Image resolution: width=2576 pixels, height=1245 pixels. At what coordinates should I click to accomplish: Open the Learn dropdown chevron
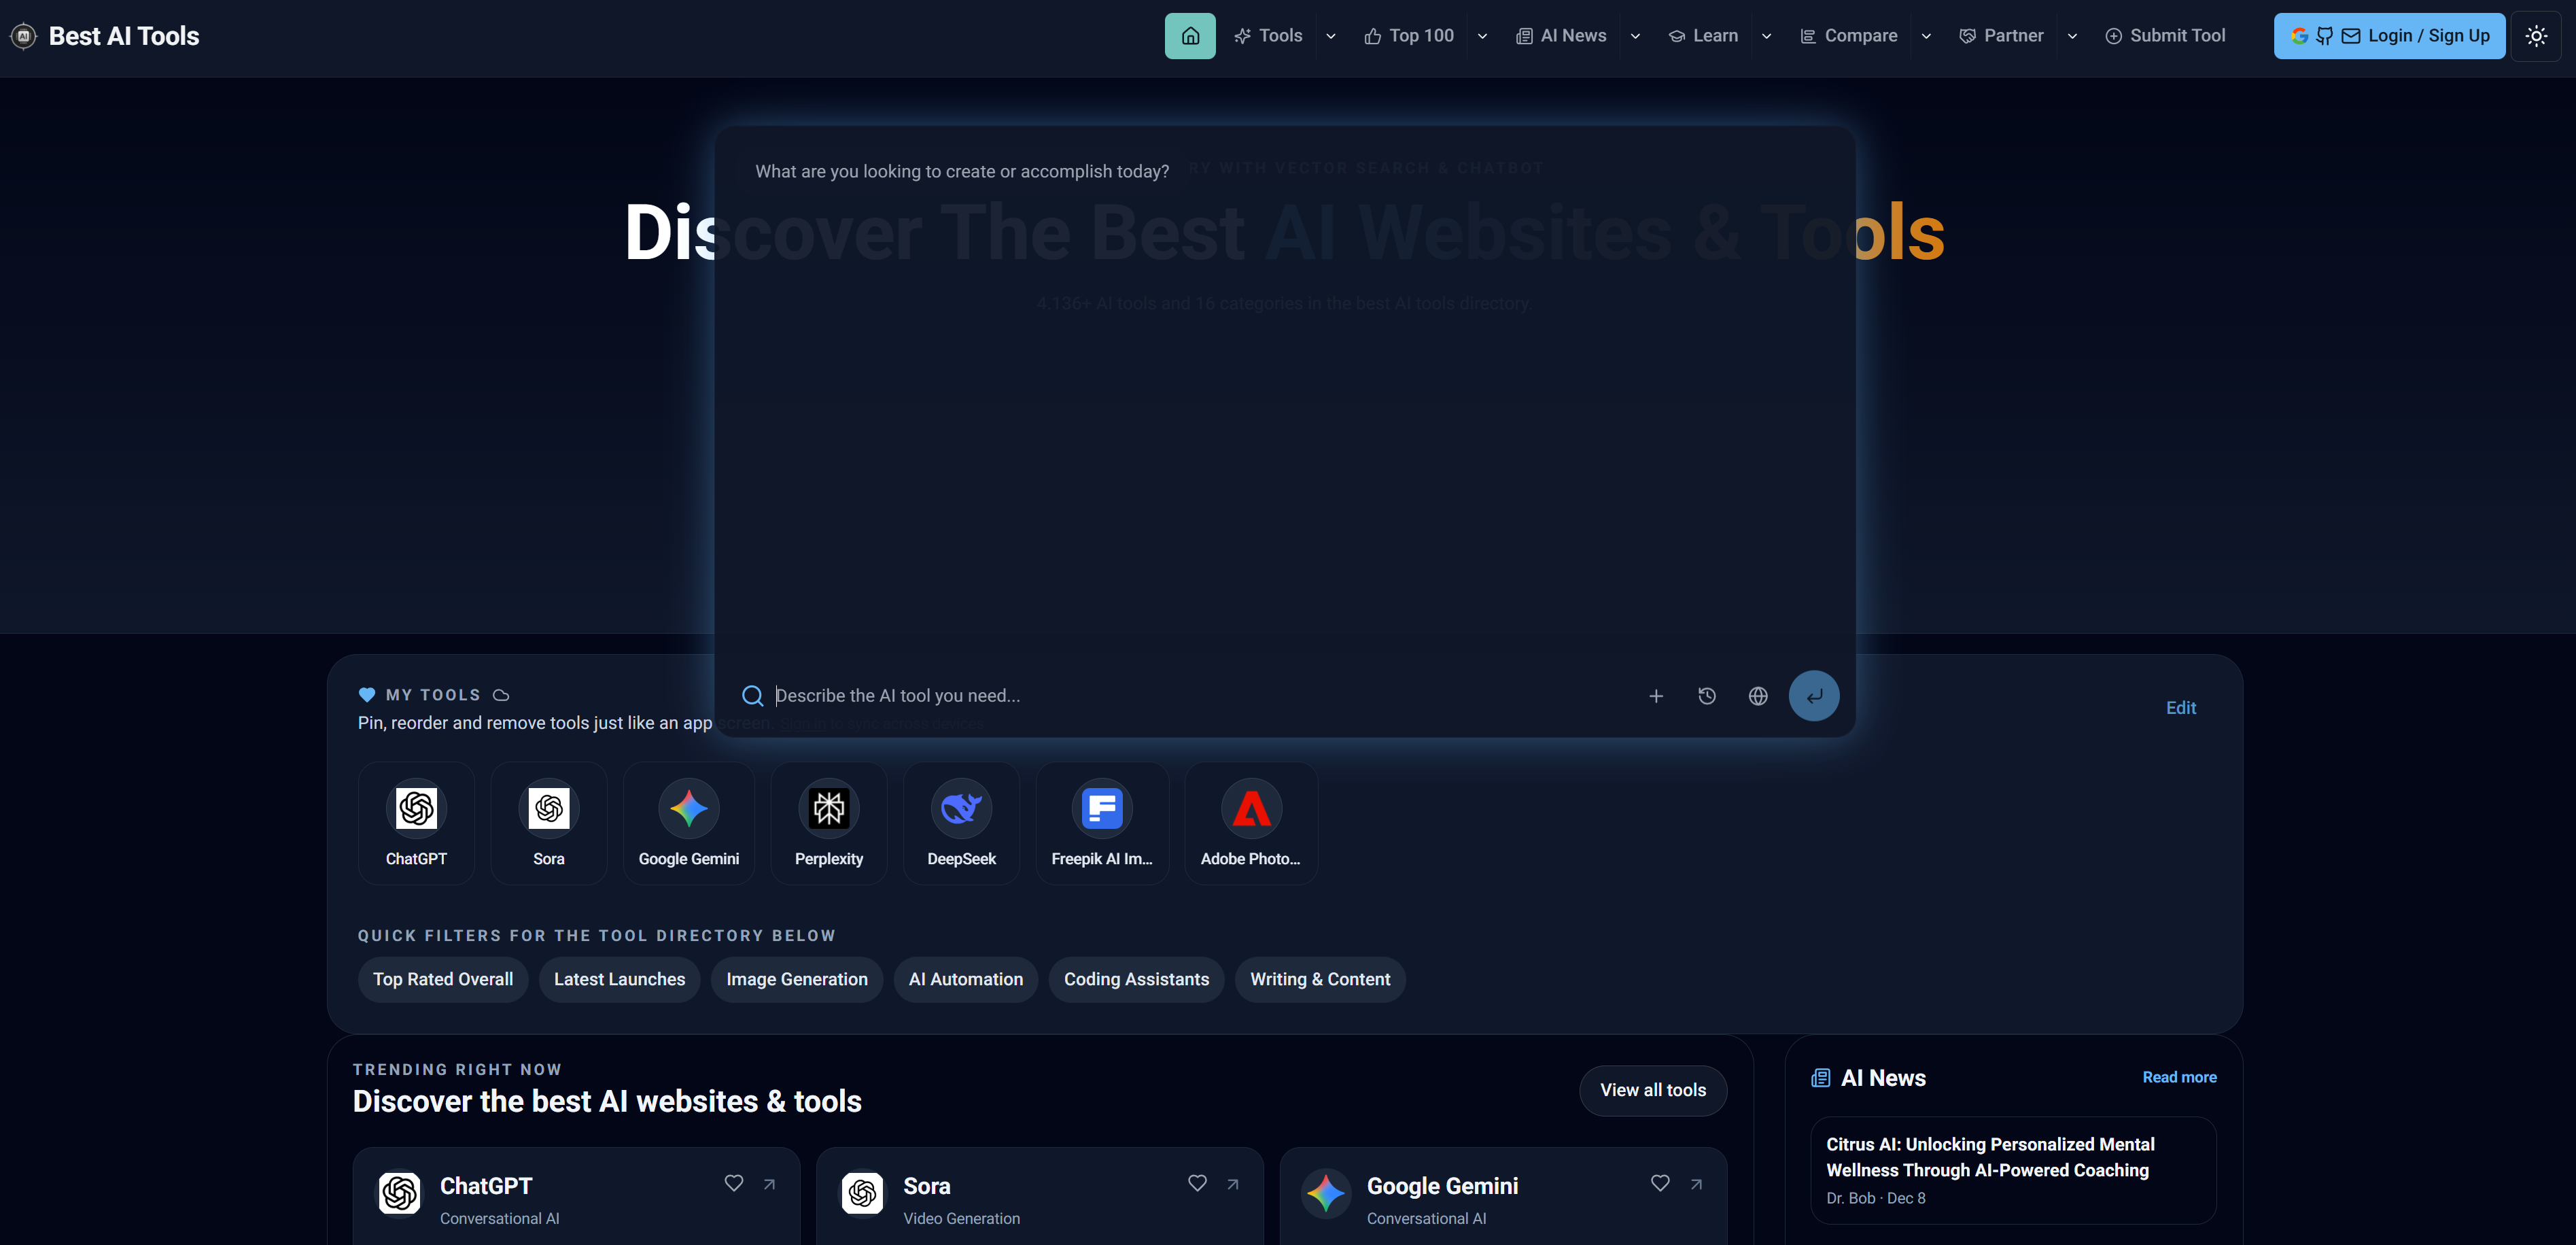1766,35
